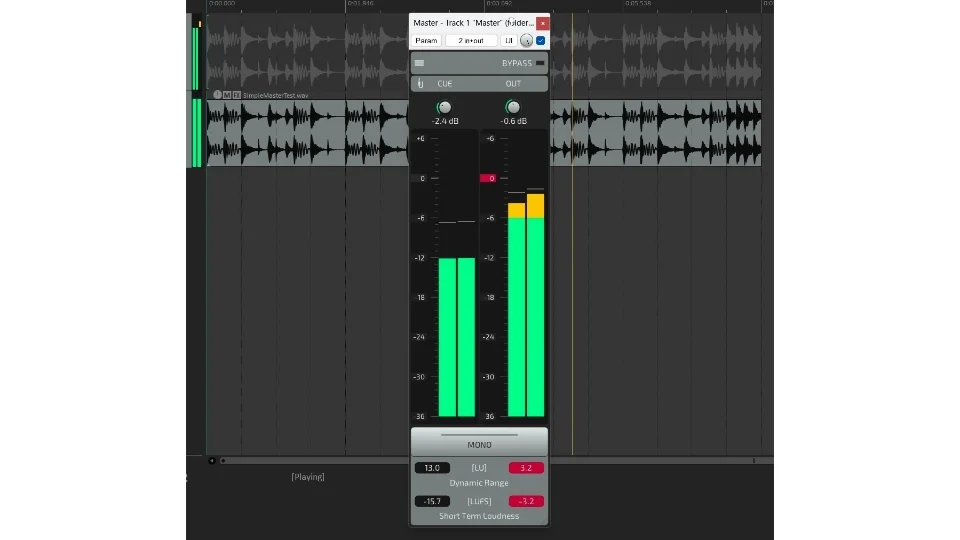Click the -15.7 LUFS loudness readout

432,501
